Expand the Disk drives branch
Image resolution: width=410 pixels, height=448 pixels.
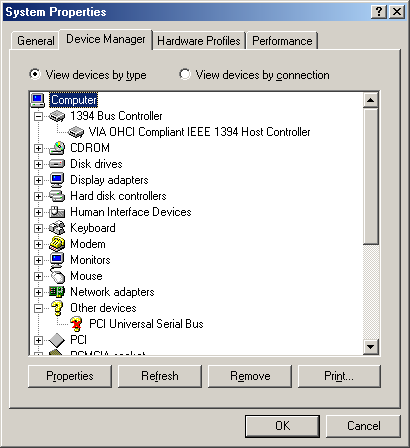tap(39, 164)
